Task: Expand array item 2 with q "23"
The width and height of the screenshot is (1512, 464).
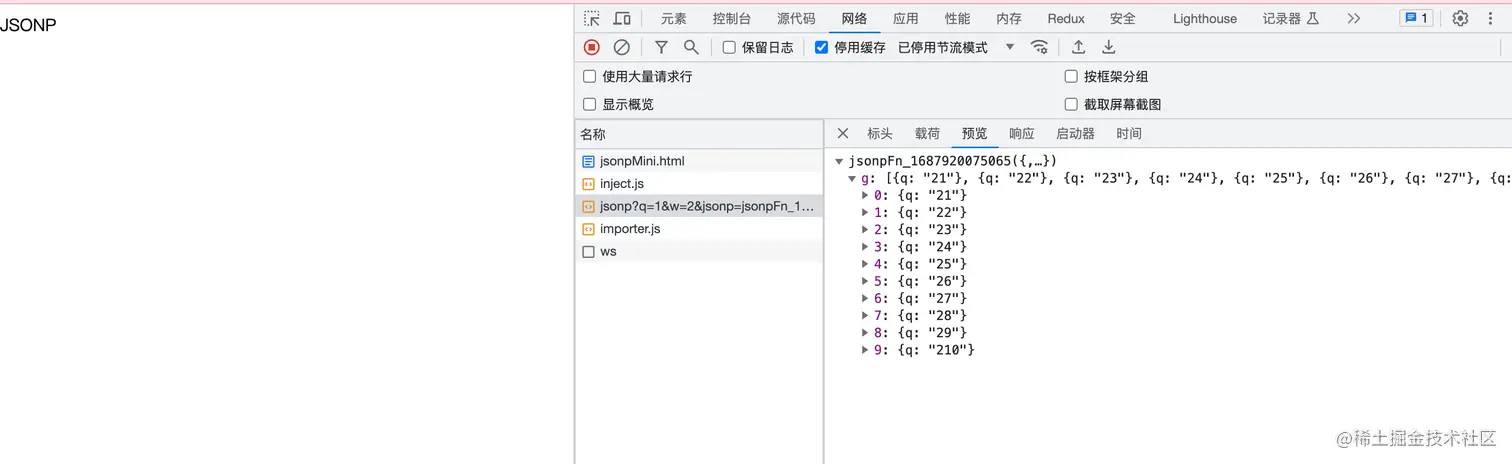Action: click(x=866, y=229)
